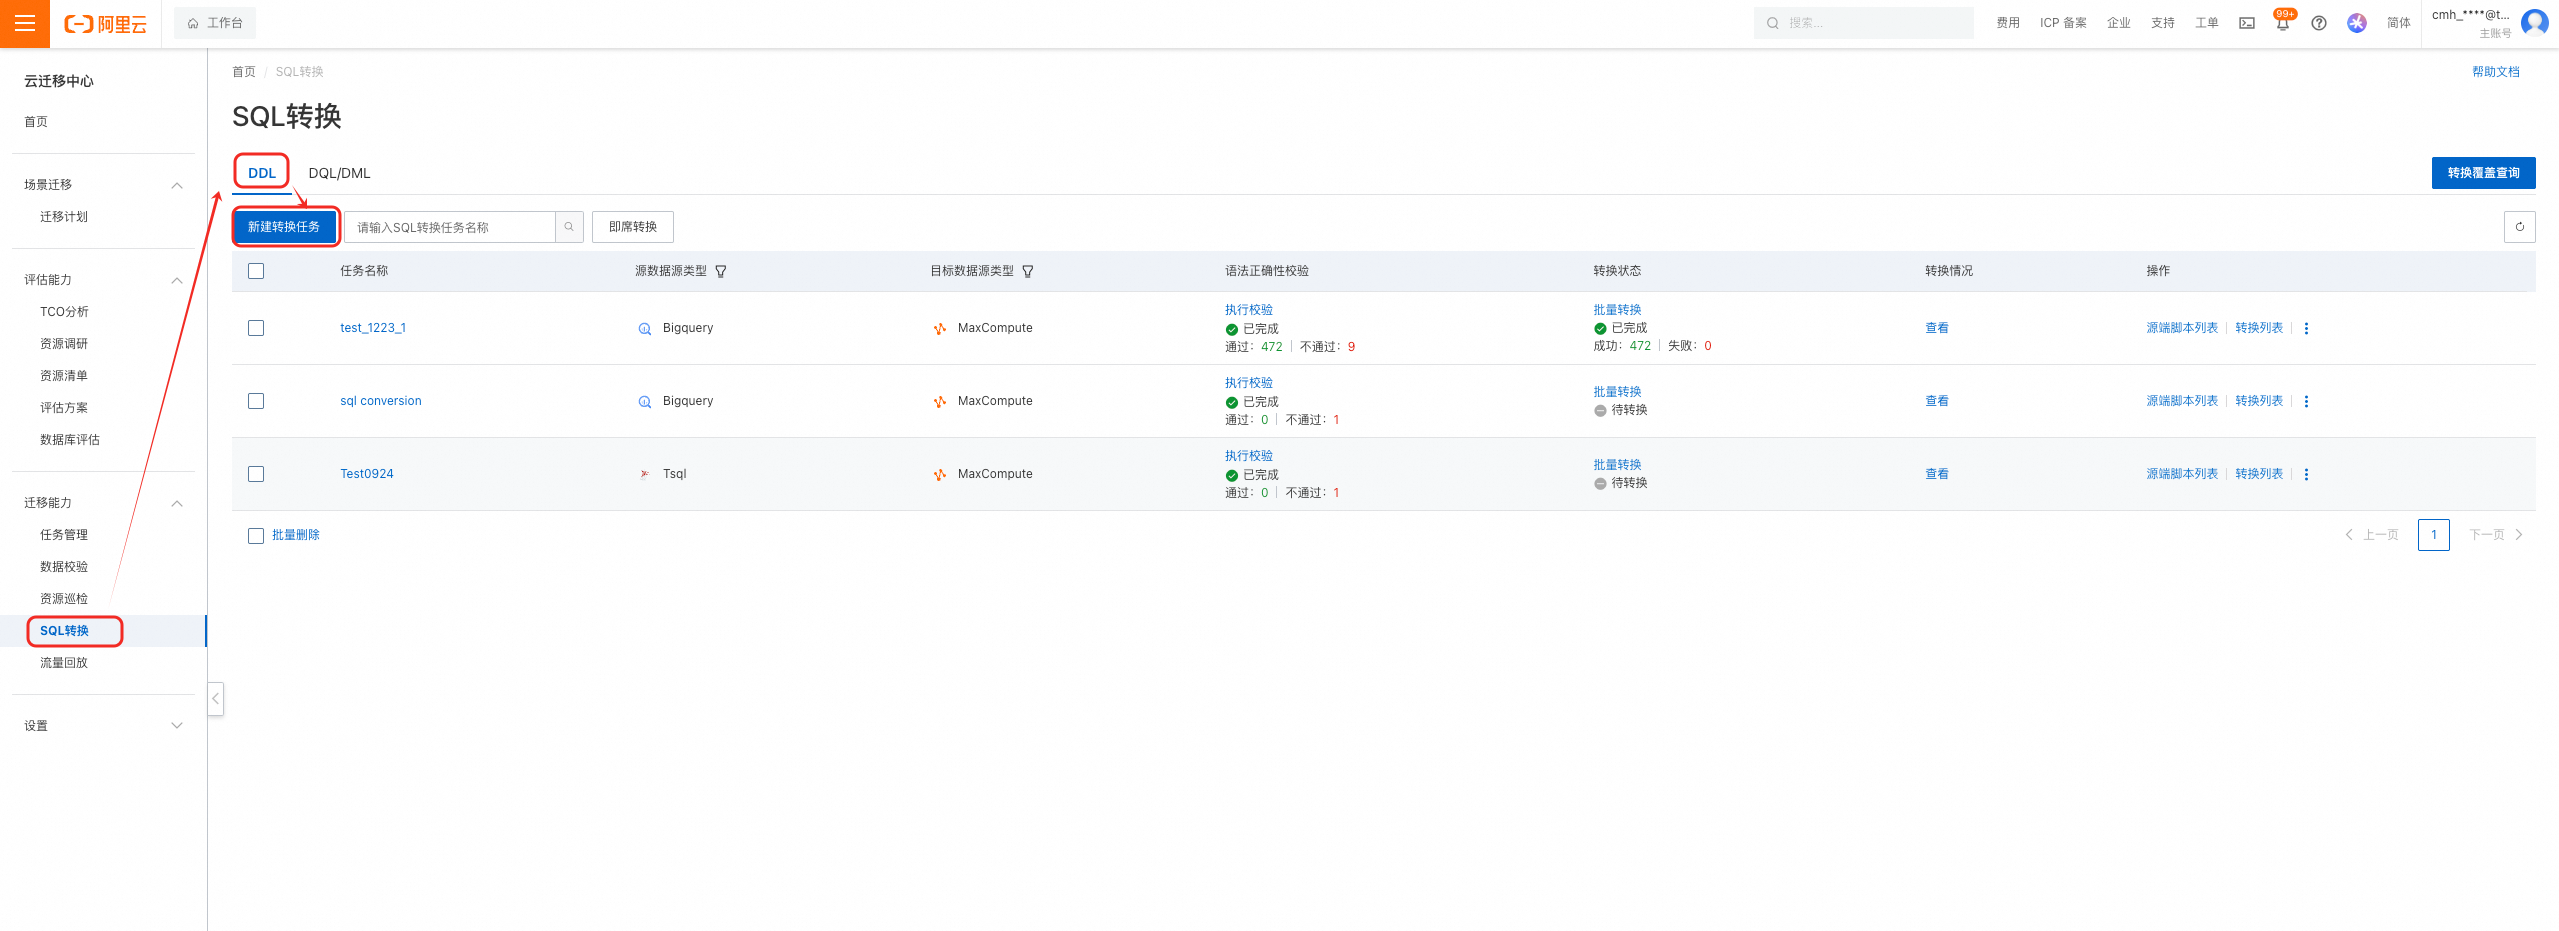The height and width of the screenshot is (931, 2559).
Task: Collapse the 评估能力 section
Action: click(177, 280)
